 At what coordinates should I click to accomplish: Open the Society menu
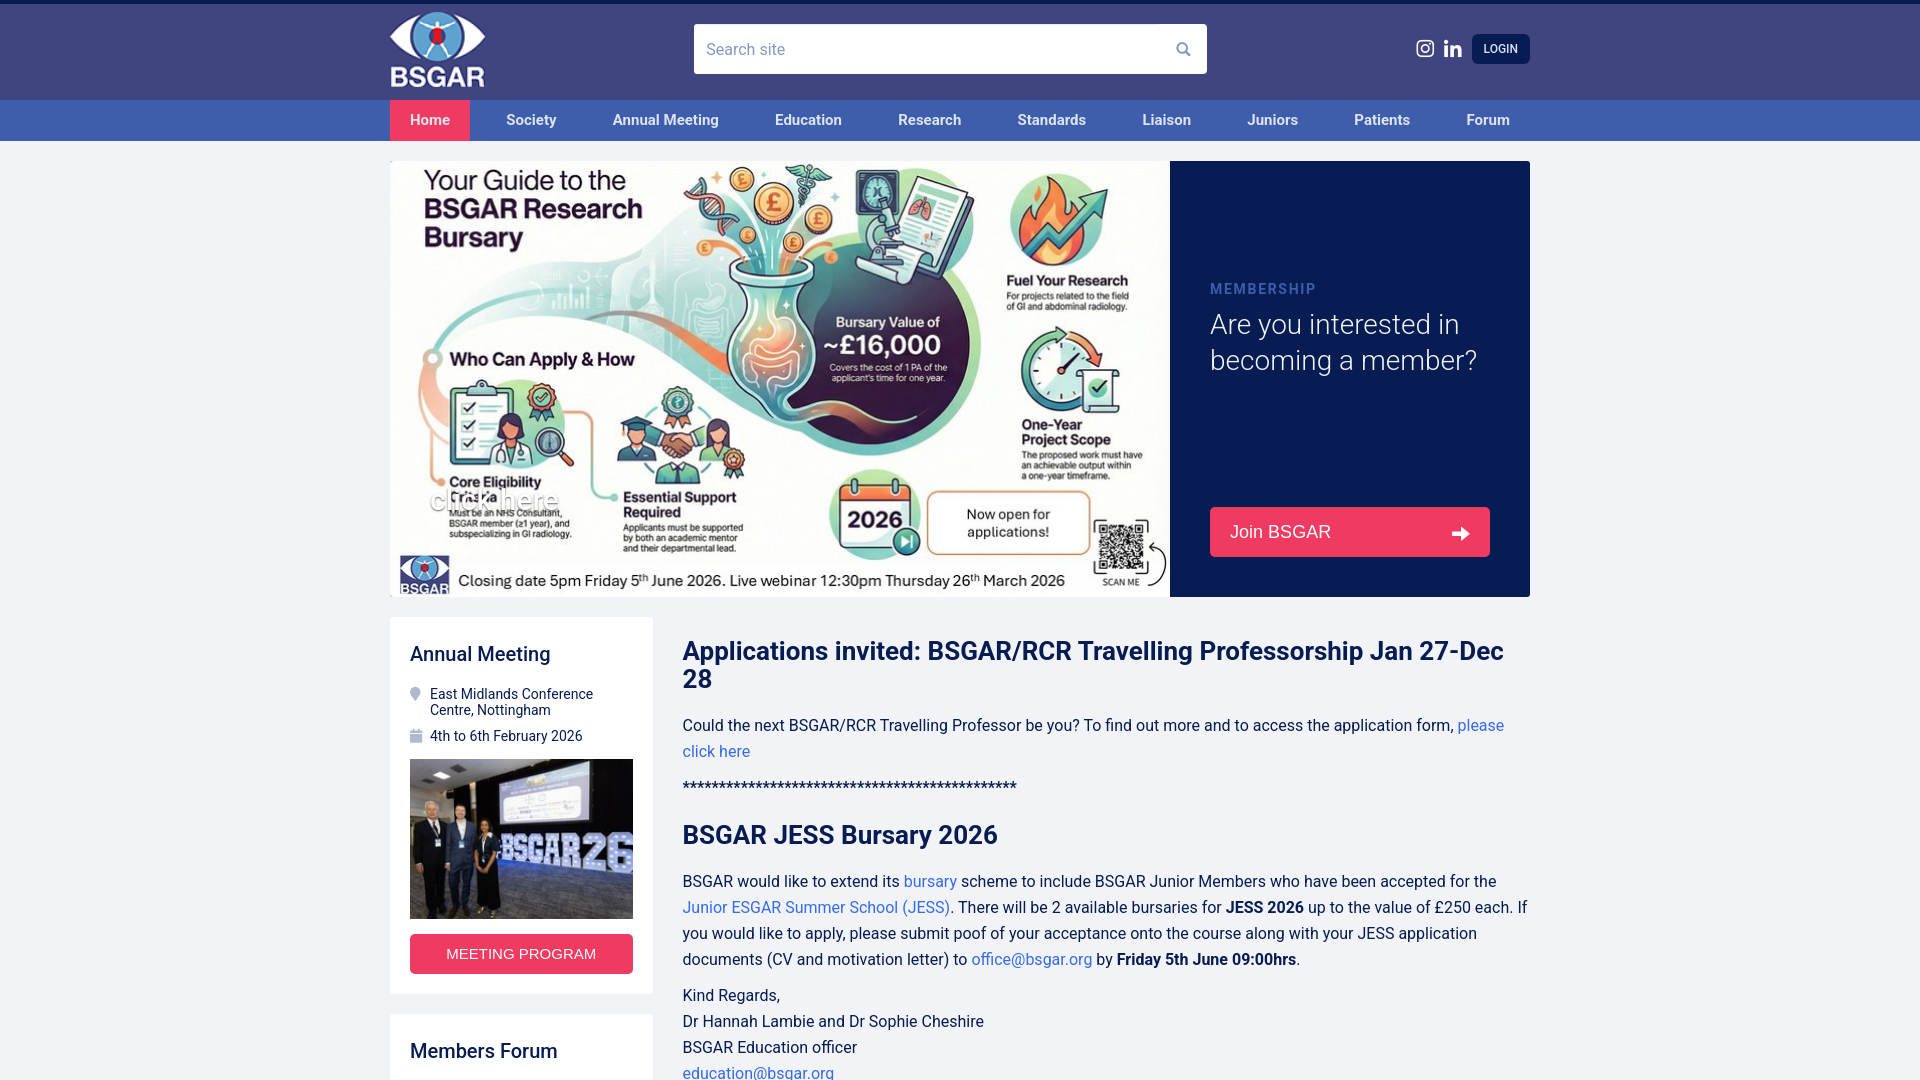(531, 120)
